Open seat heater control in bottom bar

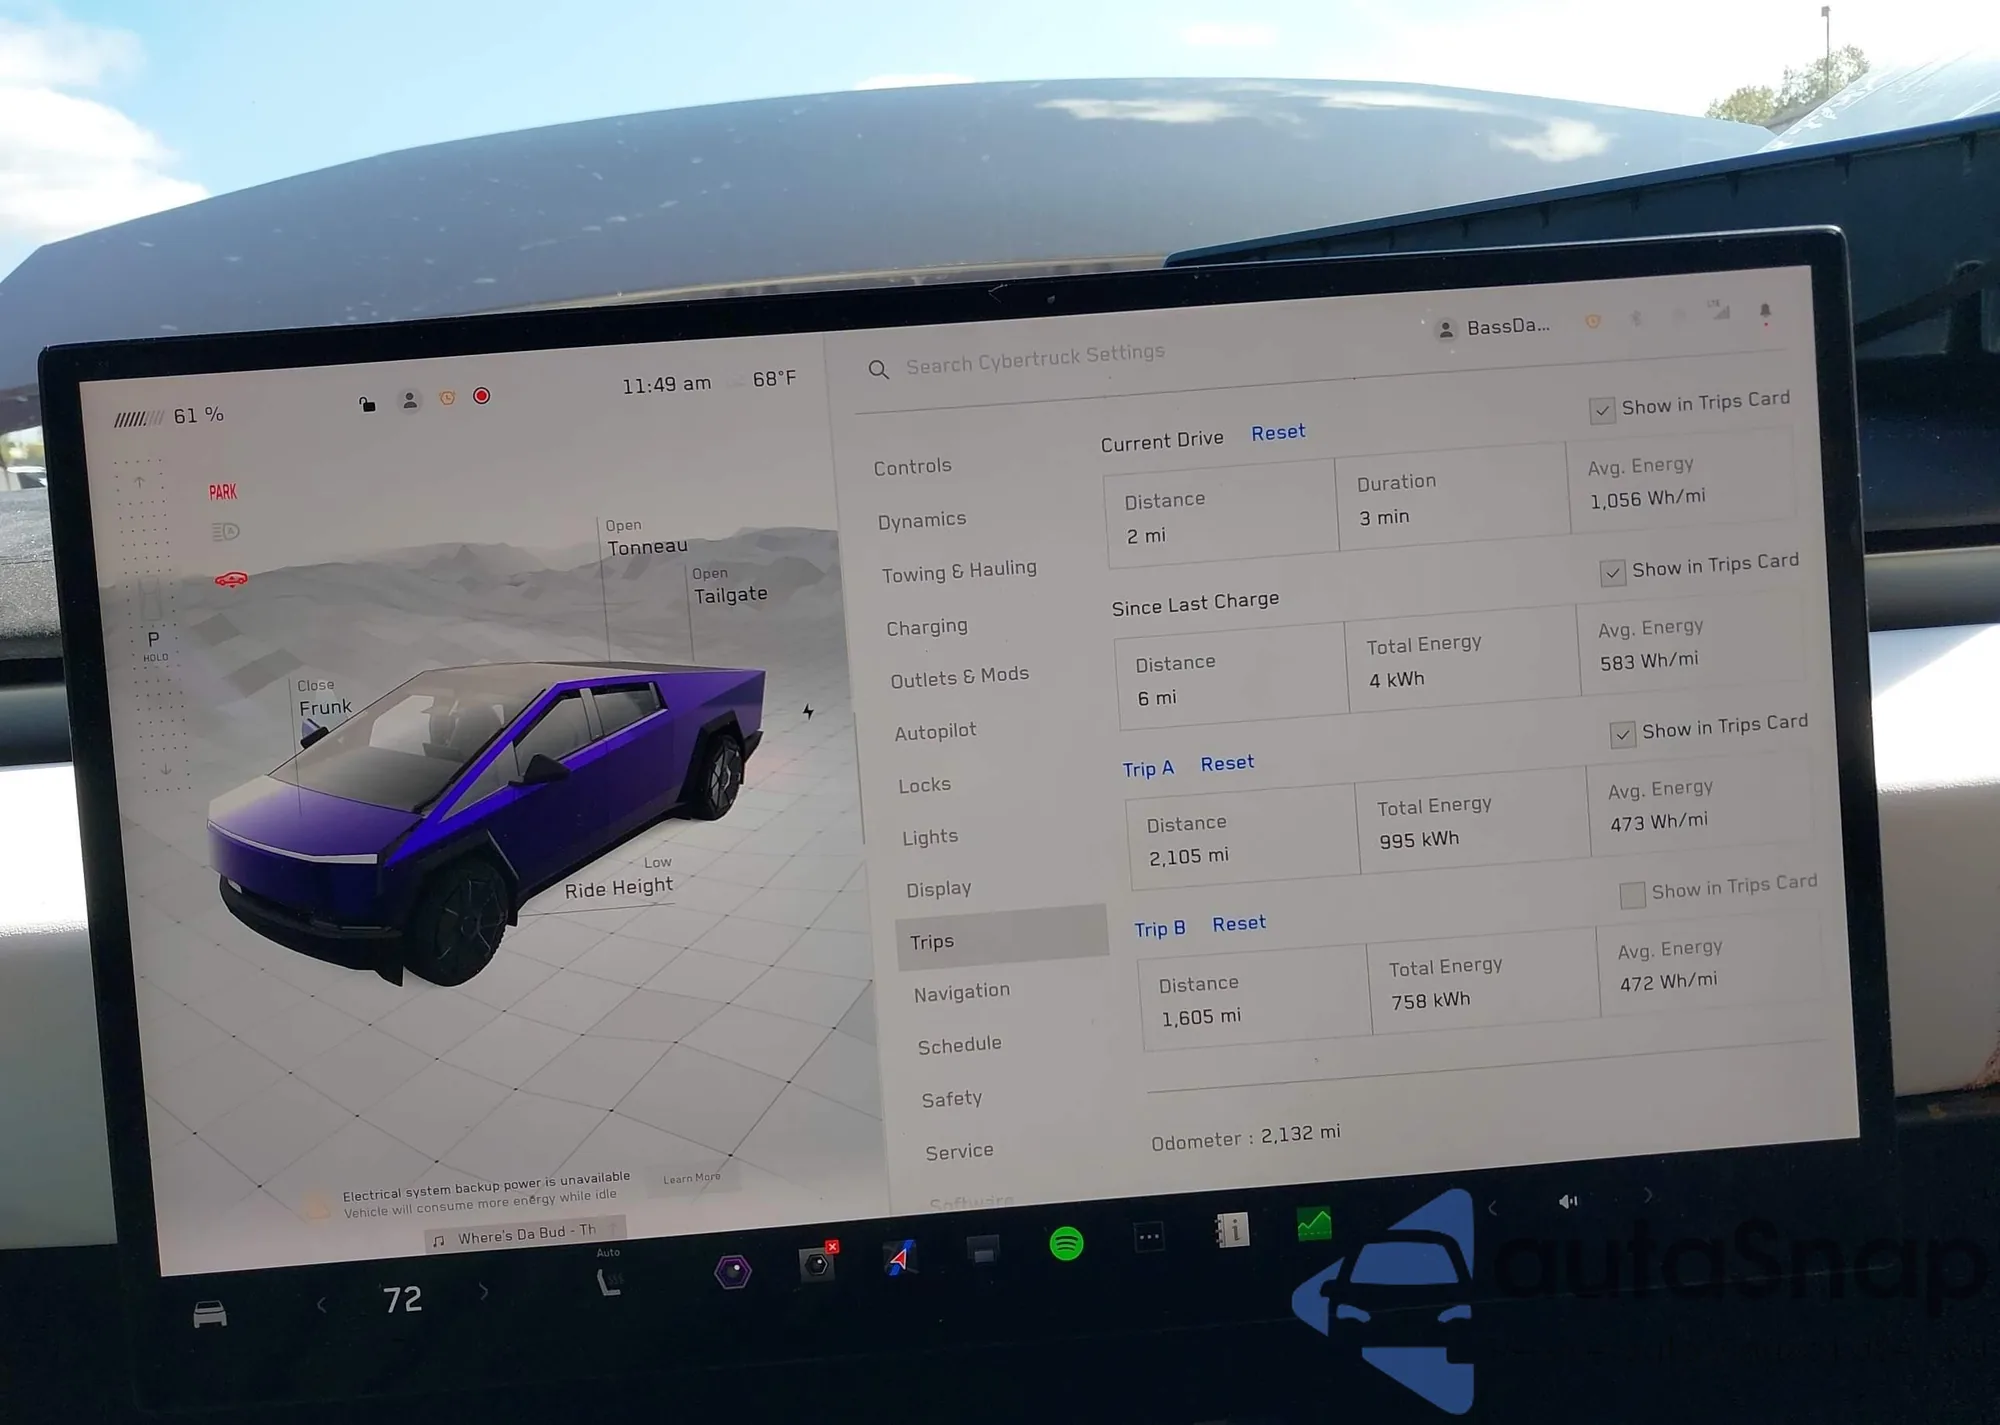(609, 1280)
